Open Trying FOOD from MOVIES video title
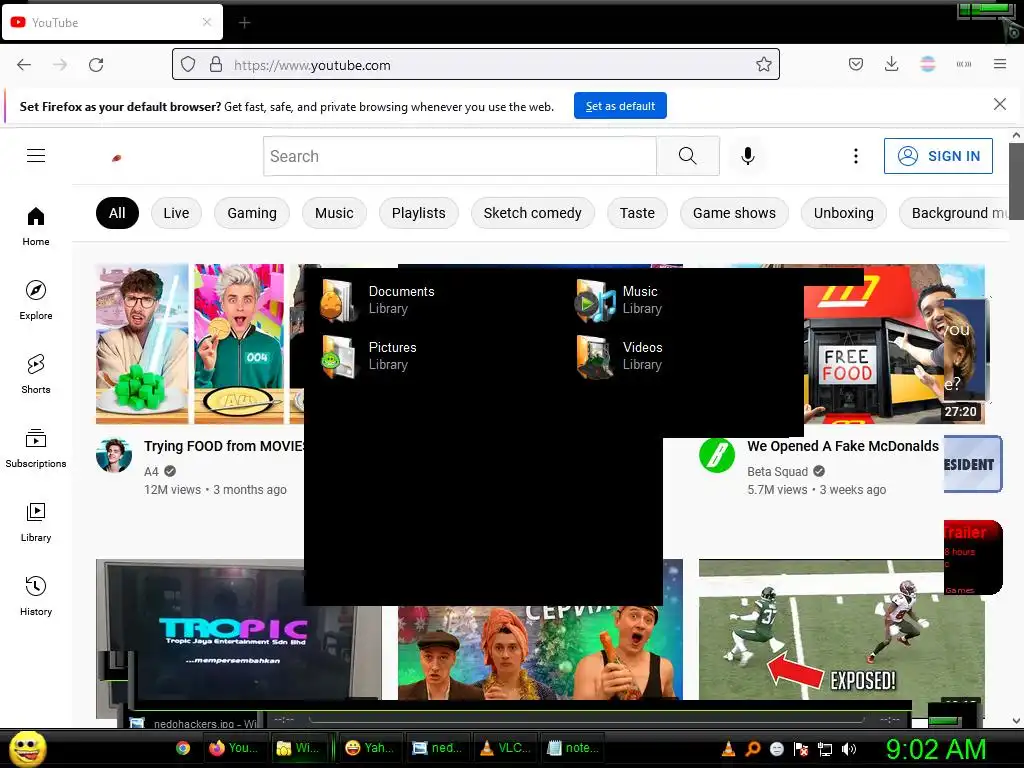 tap(224, 446)
